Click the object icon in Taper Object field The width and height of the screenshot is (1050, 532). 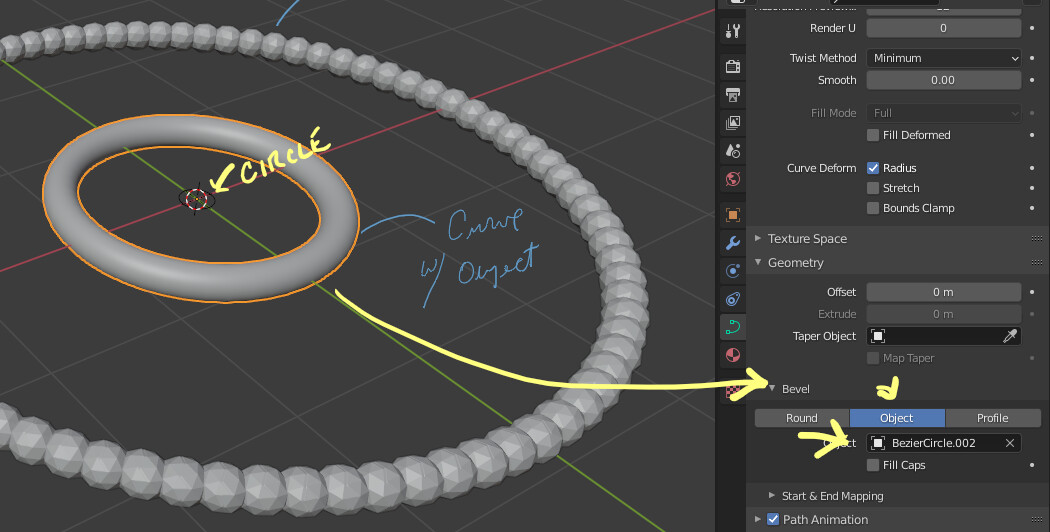pyautogui.click(x=878, y=336)
